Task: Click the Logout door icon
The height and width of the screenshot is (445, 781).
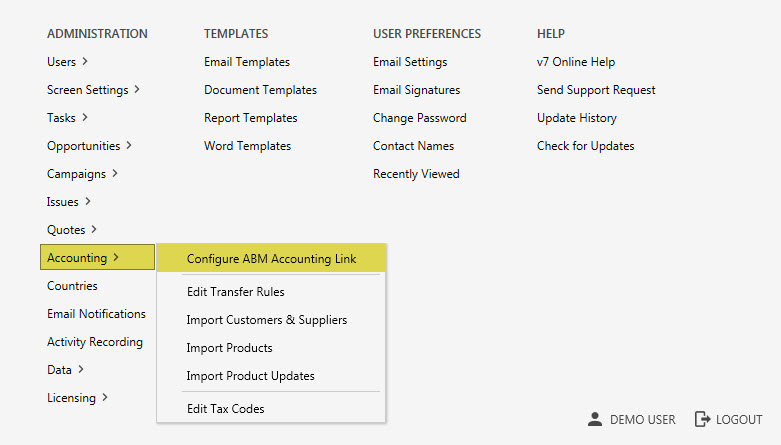Action: 702,420
